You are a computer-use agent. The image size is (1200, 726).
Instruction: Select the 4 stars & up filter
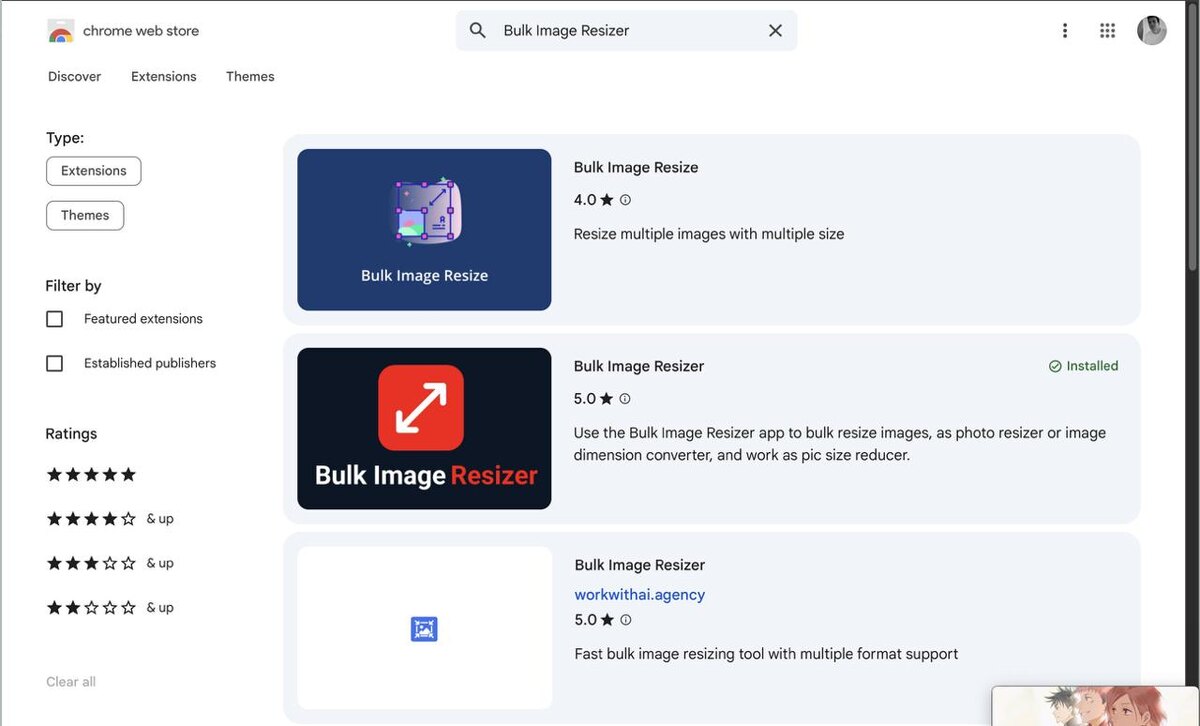tap(110, 519)
